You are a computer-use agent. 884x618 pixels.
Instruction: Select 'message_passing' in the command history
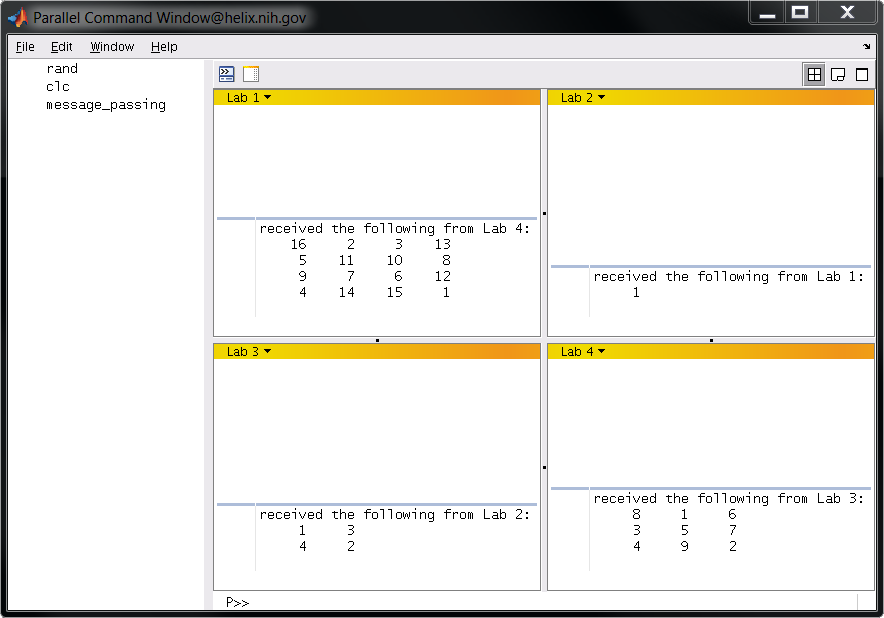[106, 104]
